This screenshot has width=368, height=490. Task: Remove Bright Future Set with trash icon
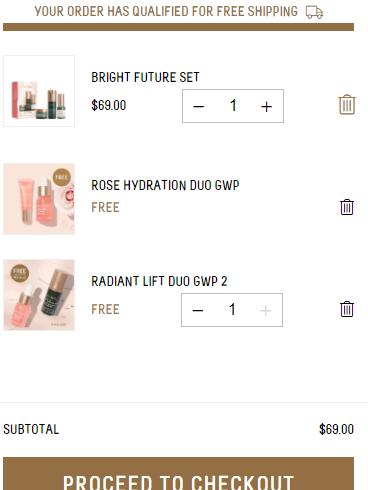pos(347,105)
